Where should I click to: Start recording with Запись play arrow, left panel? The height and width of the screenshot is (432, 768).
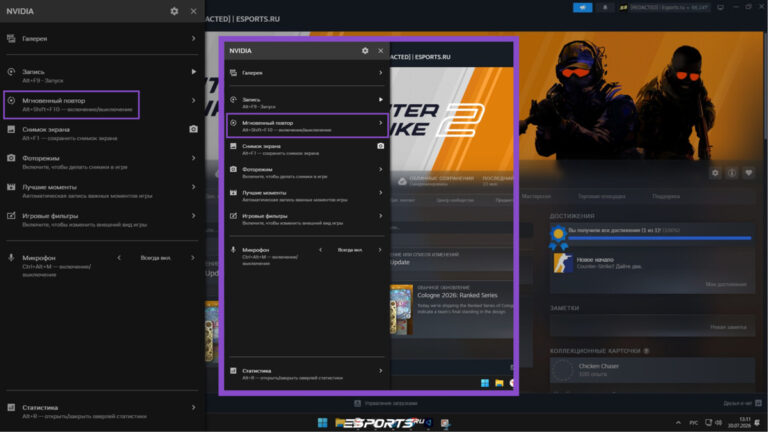193,72
